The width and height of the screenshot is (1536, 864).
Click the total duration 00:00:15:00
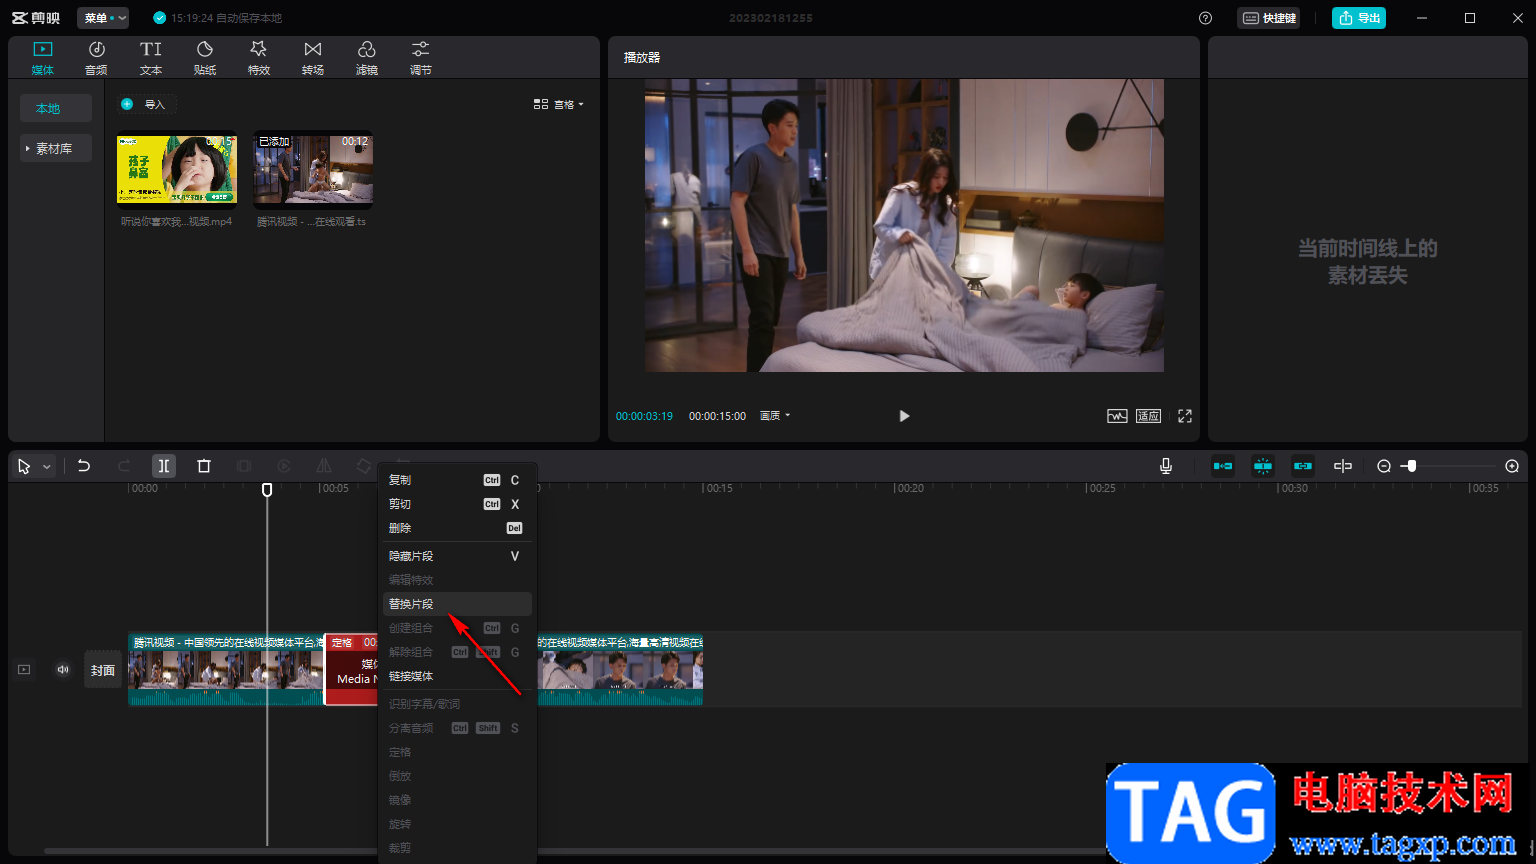pos(717,416)
